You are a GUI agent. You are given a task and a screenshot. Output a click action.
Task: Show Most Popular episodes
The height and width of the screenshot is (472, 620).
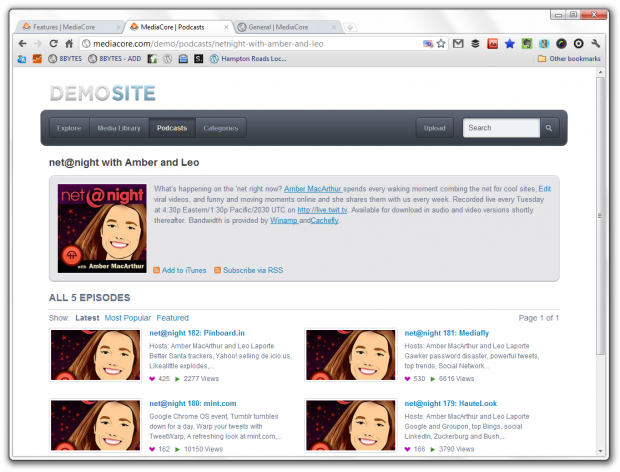(x=128, y=318)
